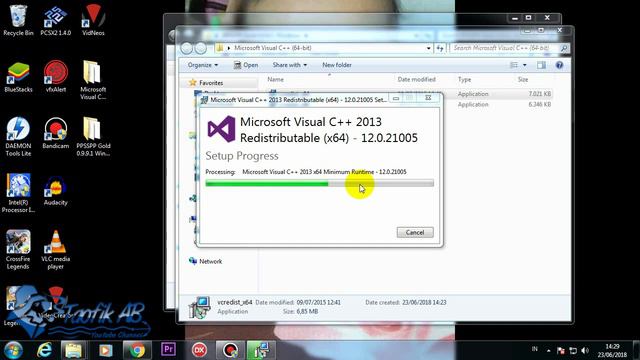Click the setup progress bar
The width and height of the screenshot is (640, 360).
(x=320, y=183)
